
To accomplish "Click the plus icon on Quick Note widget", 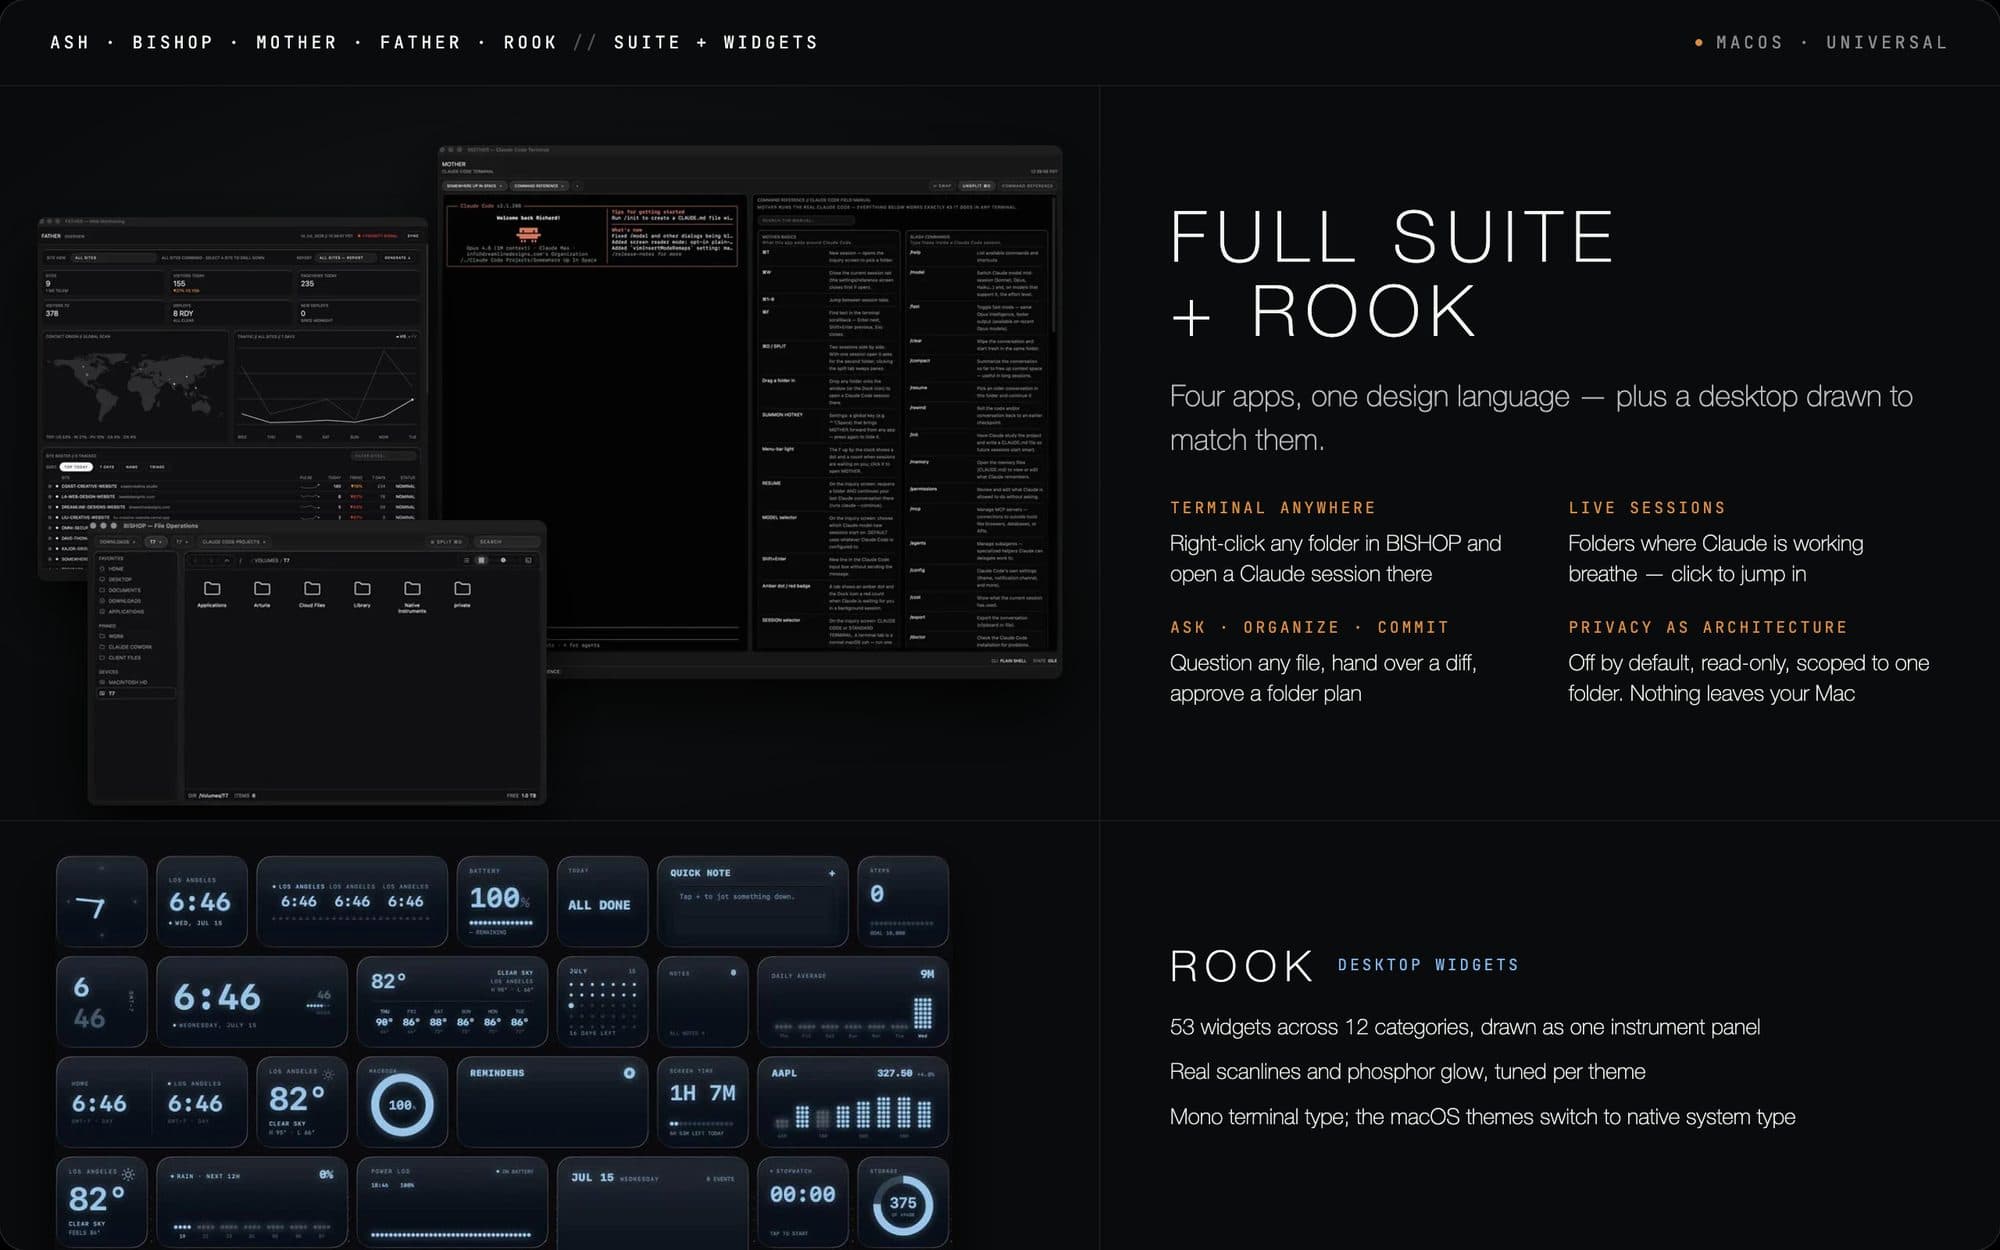I will [831, 873].
